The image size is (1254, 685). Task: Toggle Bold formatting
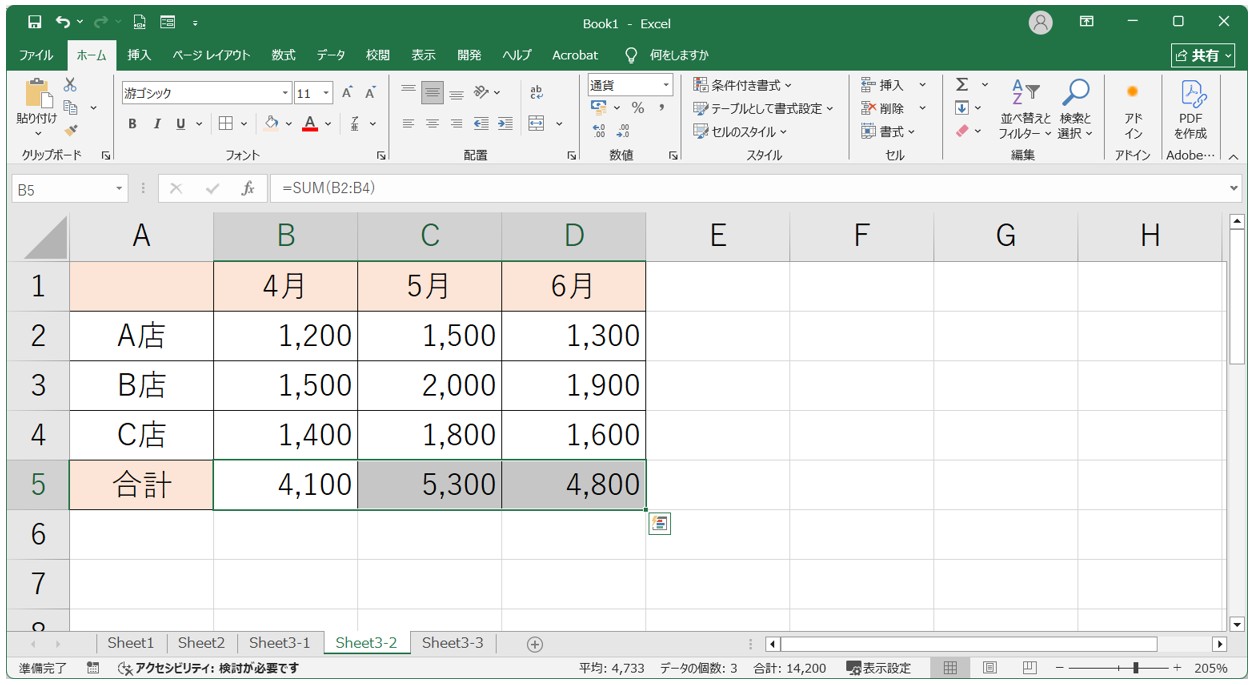click(x=132, y=124)
